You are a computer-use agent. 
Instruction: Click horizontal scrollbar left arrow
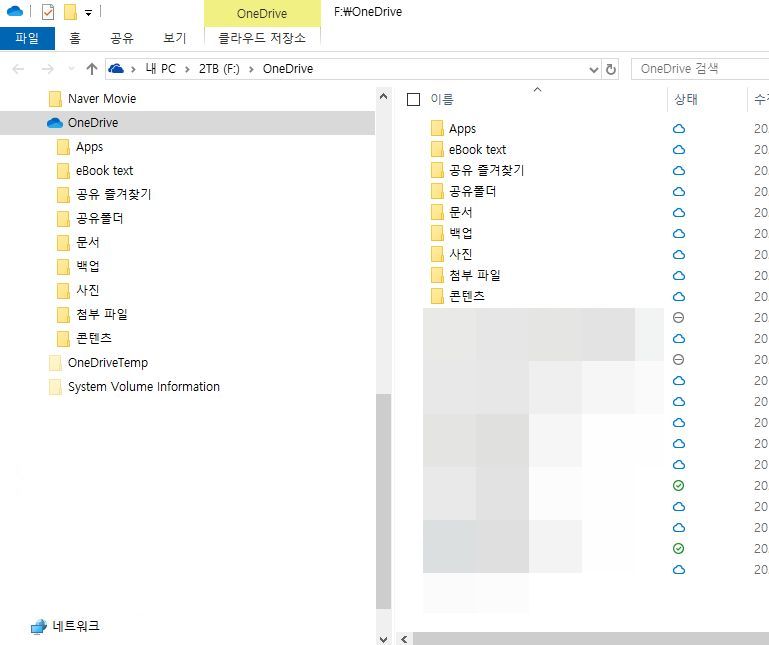click(404, 639)
